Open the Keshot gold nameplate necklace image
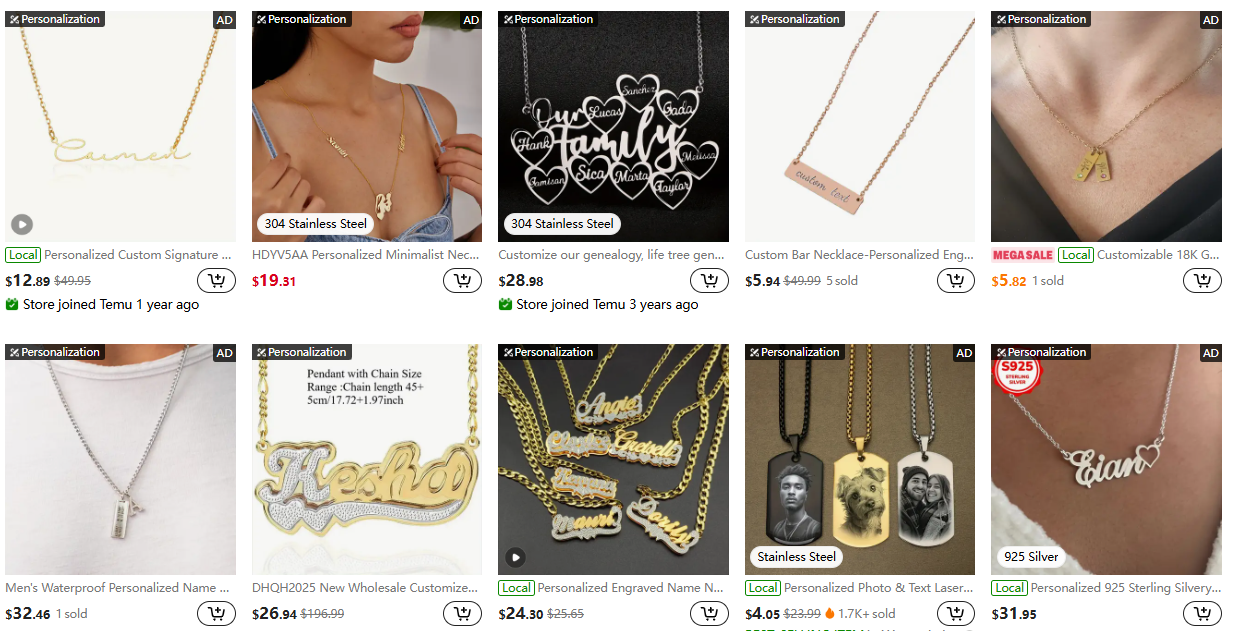 367,459
